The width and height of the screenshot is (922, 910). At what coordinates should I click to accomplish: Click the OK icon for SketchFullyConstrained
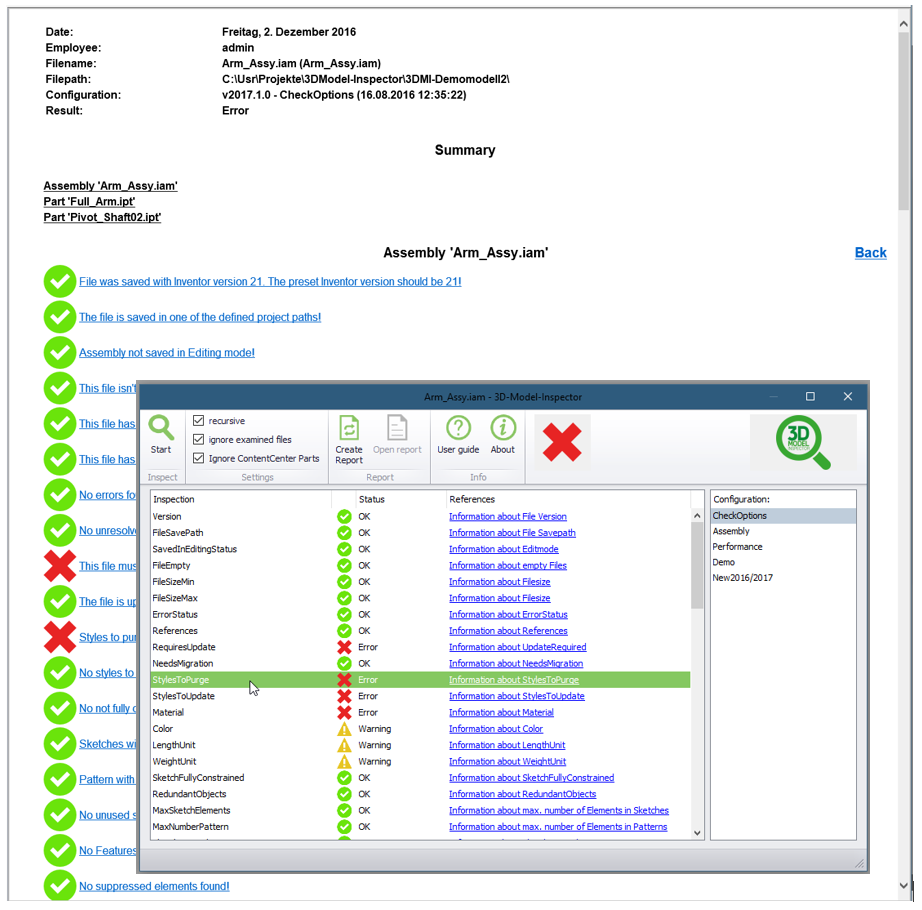click(x=344, y=778)
